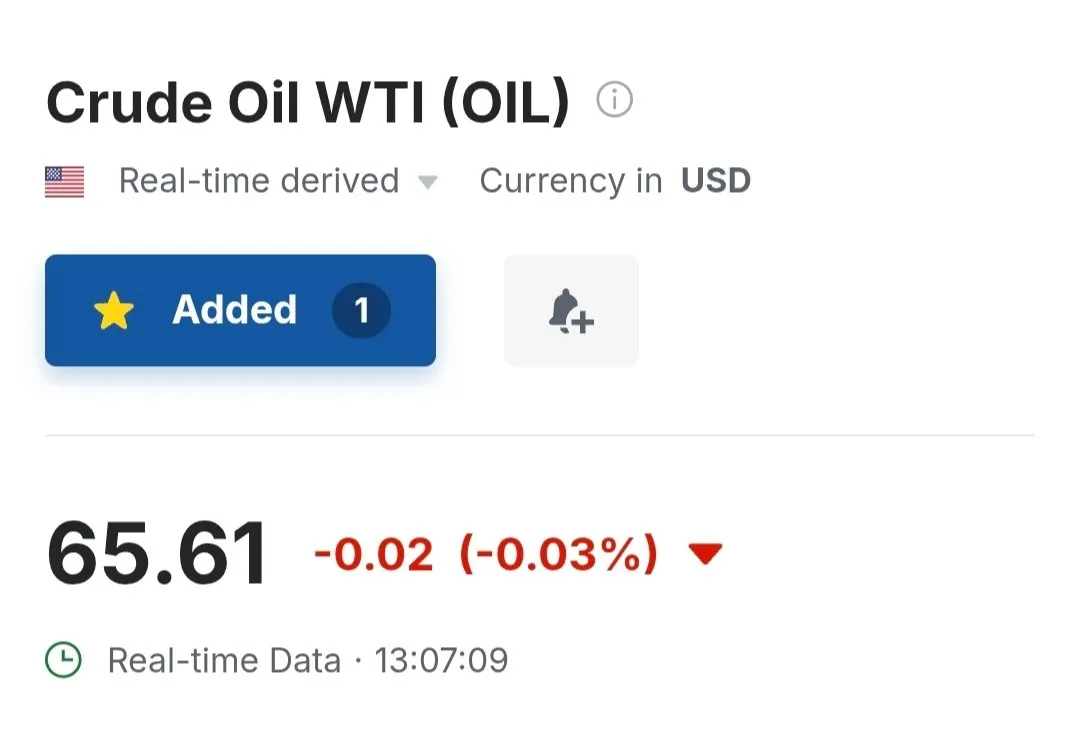Expand the Real-time derived dropdown arrow
The image size is (1080, 744).
[x=427, y=182]
